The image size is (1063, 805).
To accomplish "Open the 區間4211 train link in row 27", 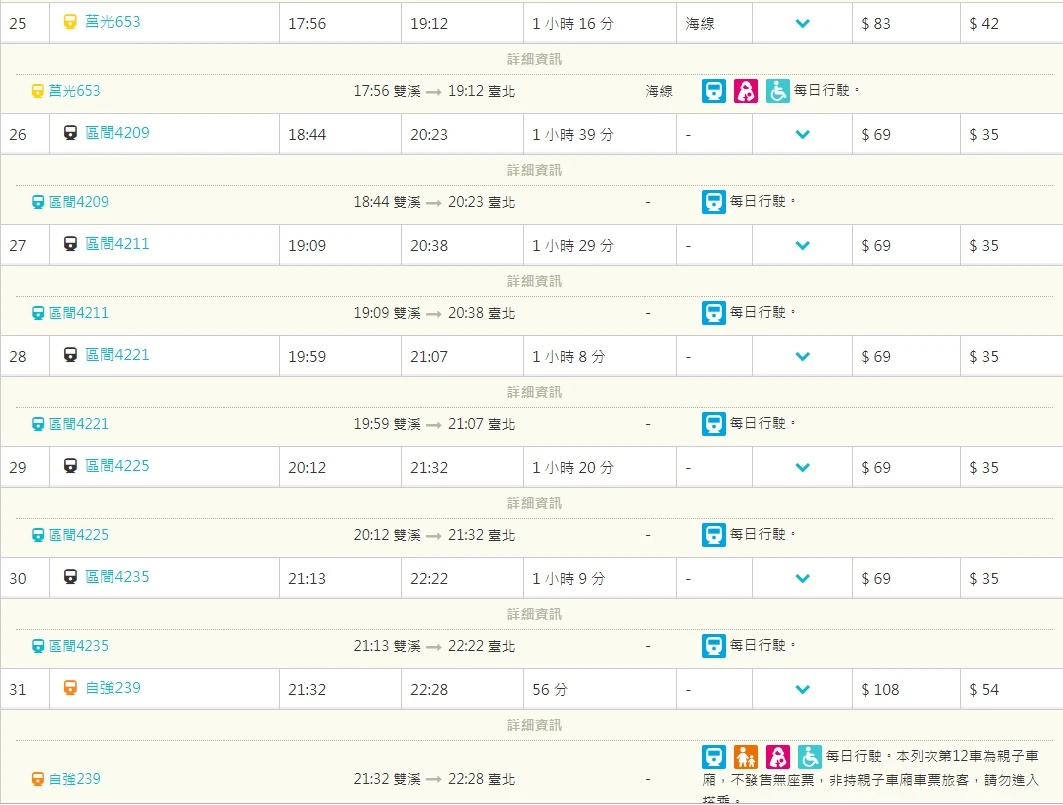I will coord(117,244).
